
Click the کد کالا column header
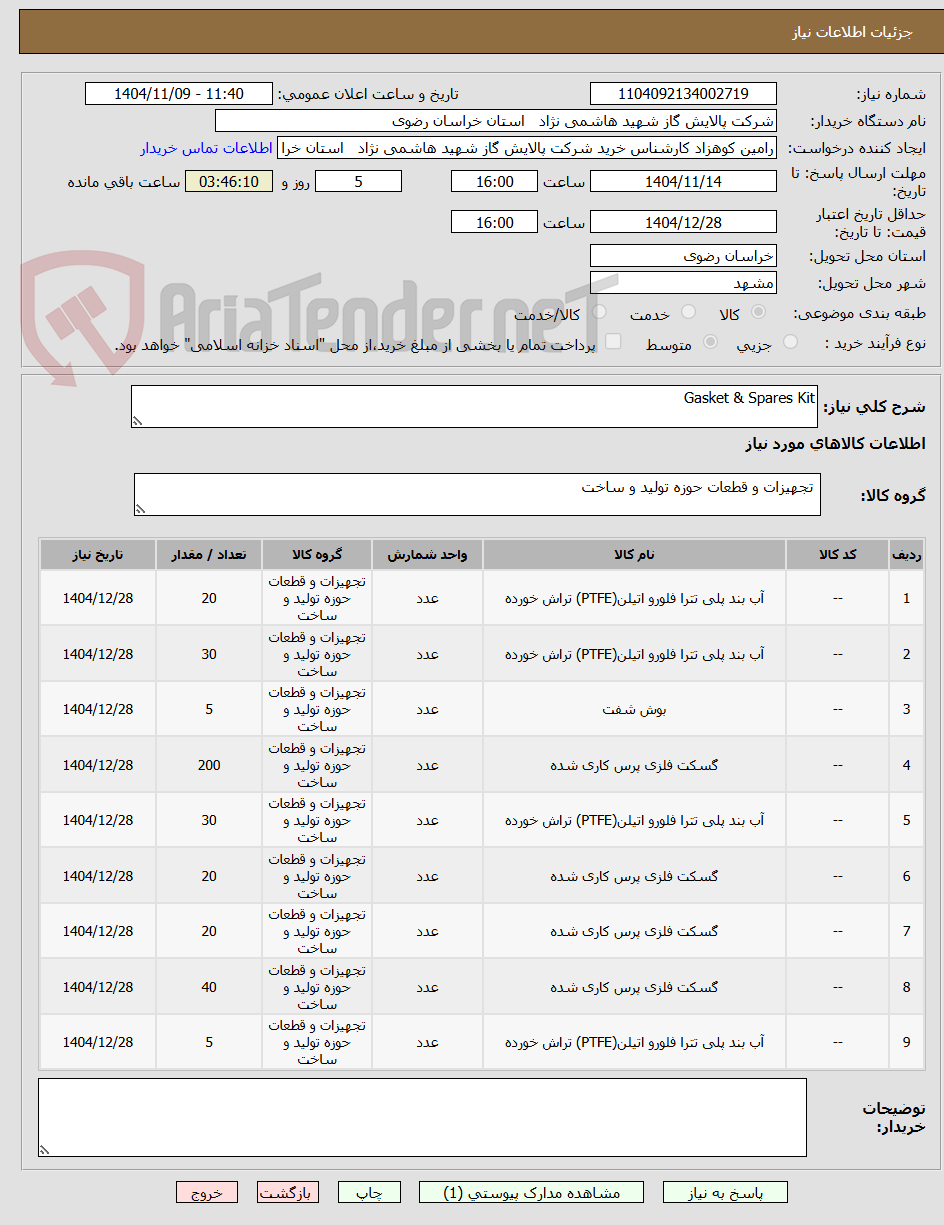(x=837, y=555)
